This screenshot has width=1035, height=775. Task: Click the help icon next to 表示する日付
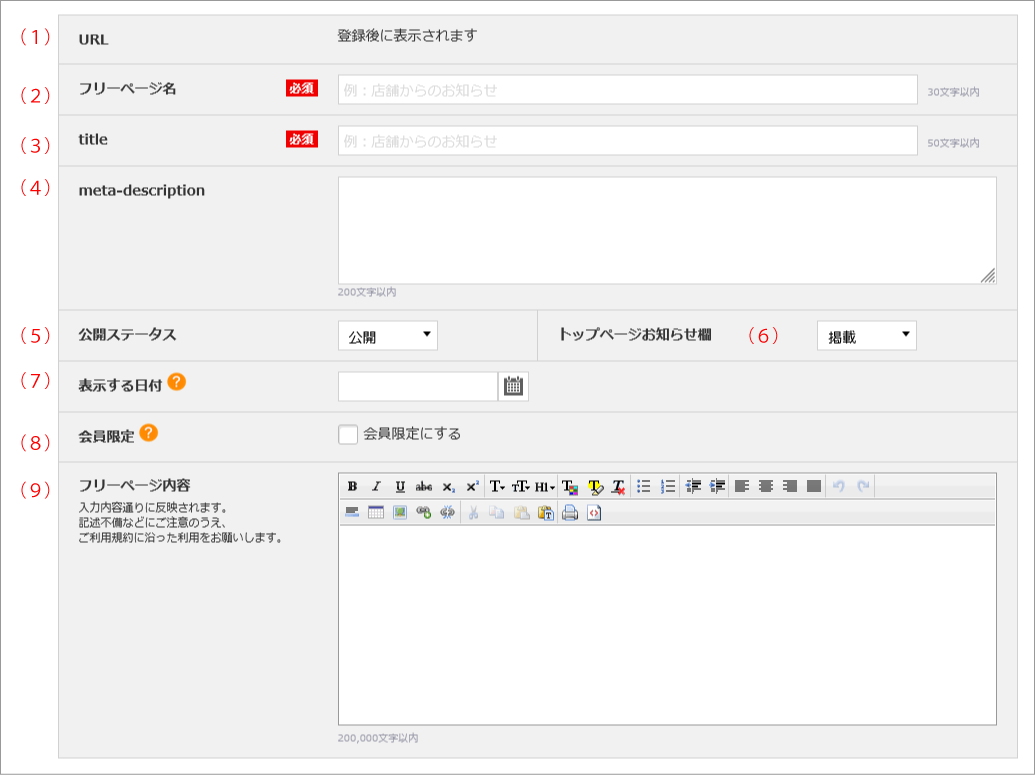[x=176, y=382]
